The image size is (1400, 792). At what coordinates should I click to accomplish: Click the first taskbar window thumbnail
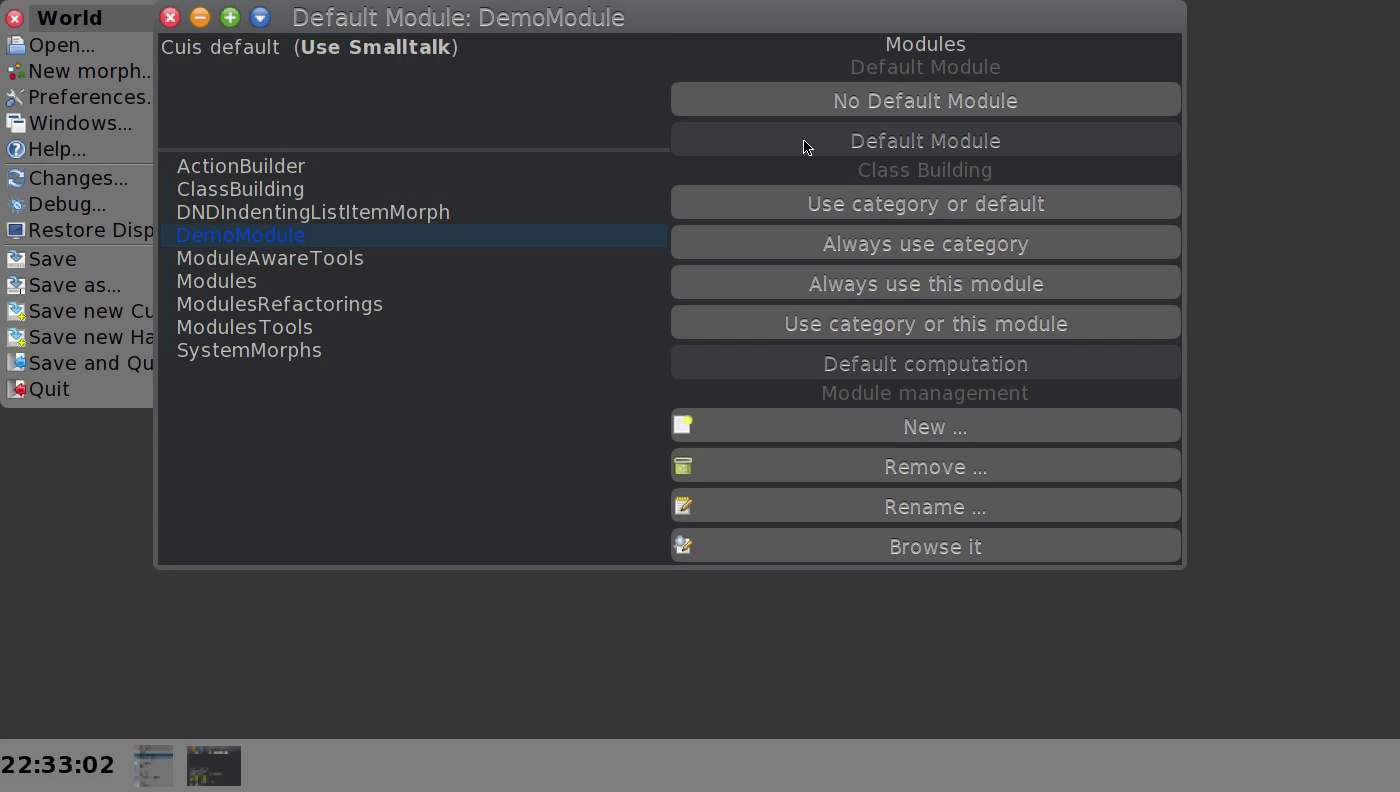click(153, 766)
